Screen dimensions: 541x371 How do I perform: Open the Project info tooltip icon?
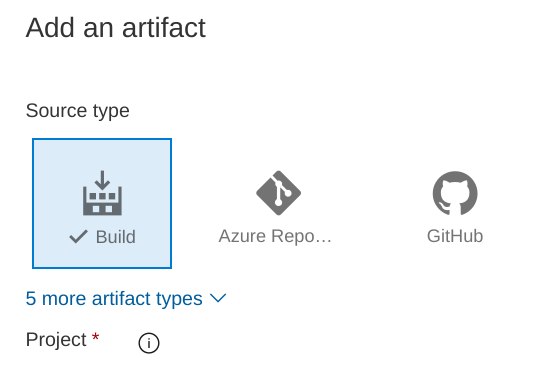click(x=149, y=343)
